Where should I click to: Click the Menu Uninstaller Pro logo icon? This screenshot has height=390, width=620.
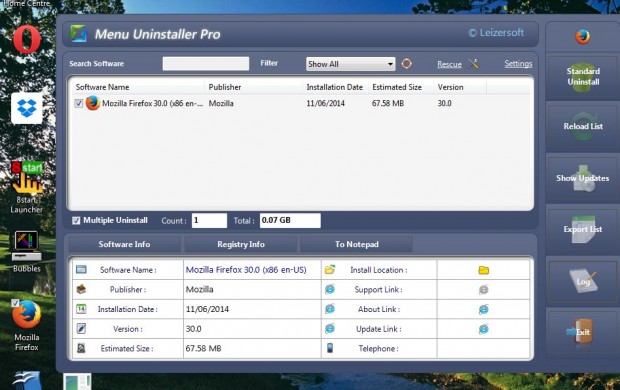[78, 33]
